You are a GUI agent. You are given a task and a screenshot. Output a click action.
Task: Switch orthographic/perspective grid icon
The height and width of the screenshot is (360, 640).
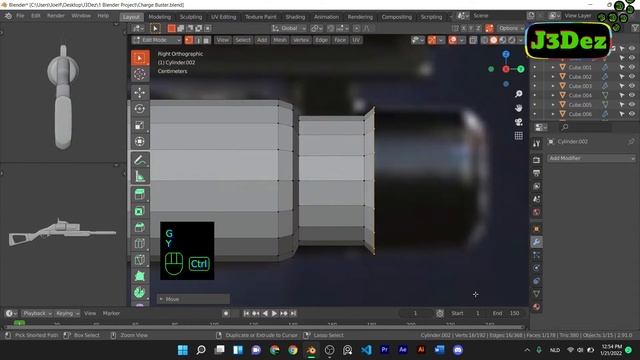pos(518,136)
